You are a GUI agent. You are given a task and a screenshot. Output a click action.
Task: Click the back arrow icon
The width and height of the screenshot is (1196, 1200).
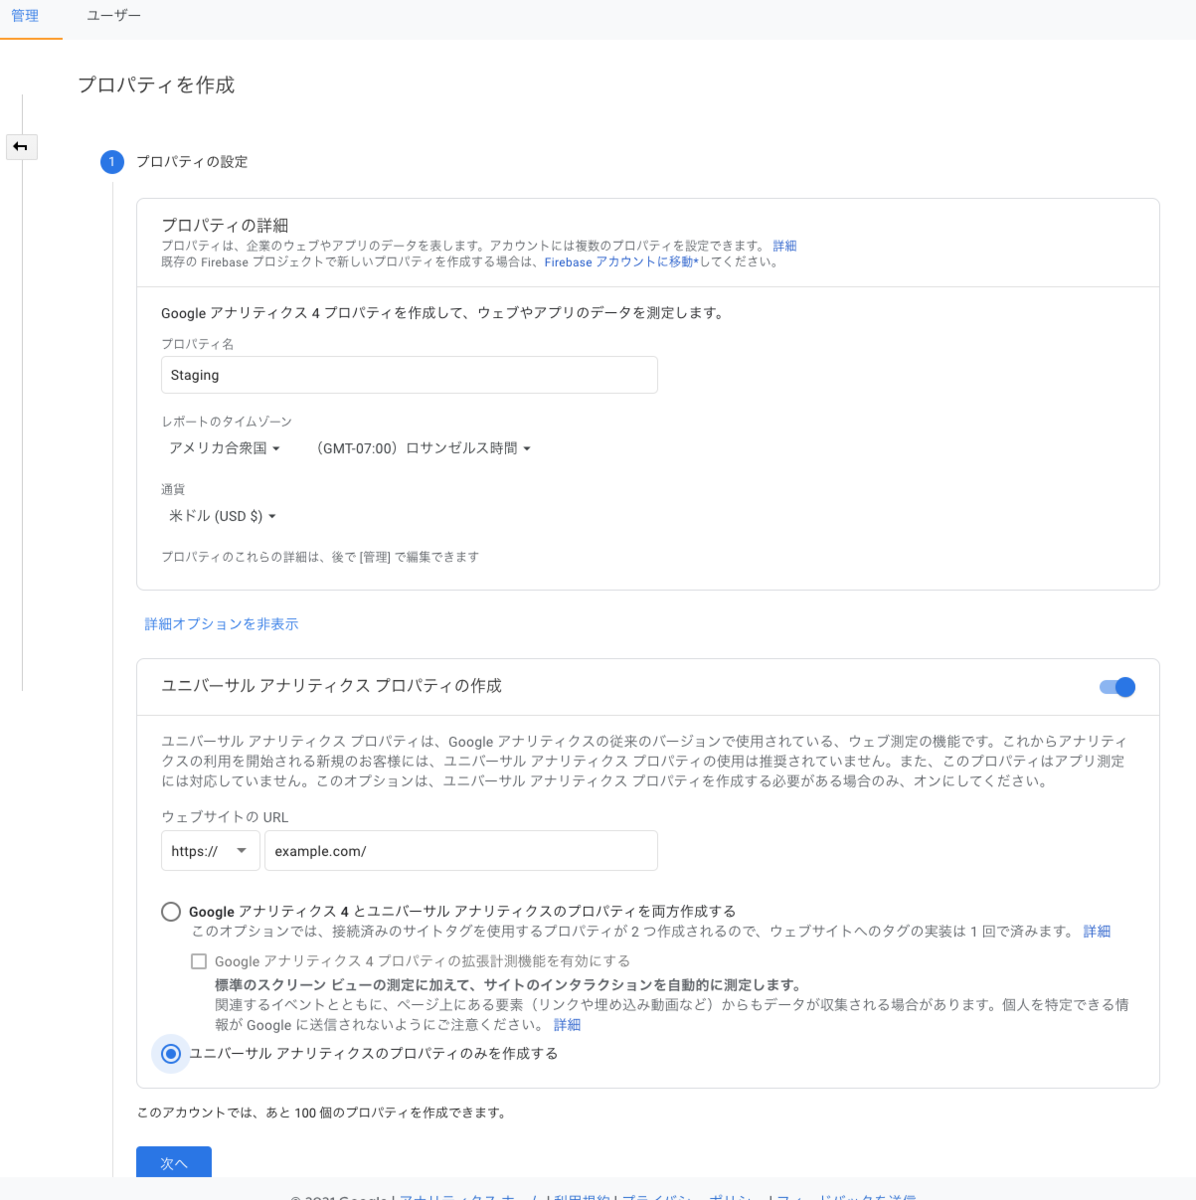[21, 147]
